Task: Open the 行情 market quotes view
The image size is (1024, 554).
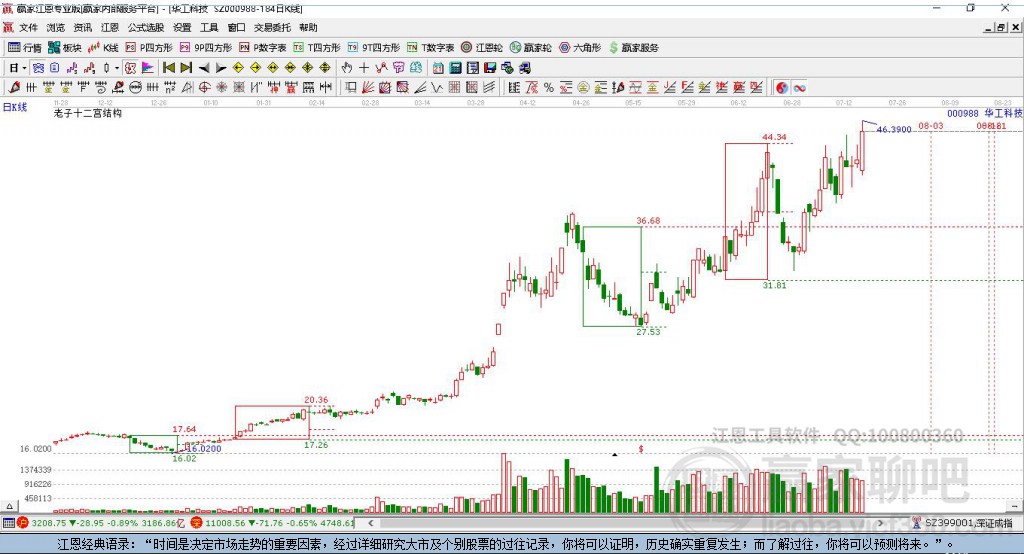Action: 24,48
